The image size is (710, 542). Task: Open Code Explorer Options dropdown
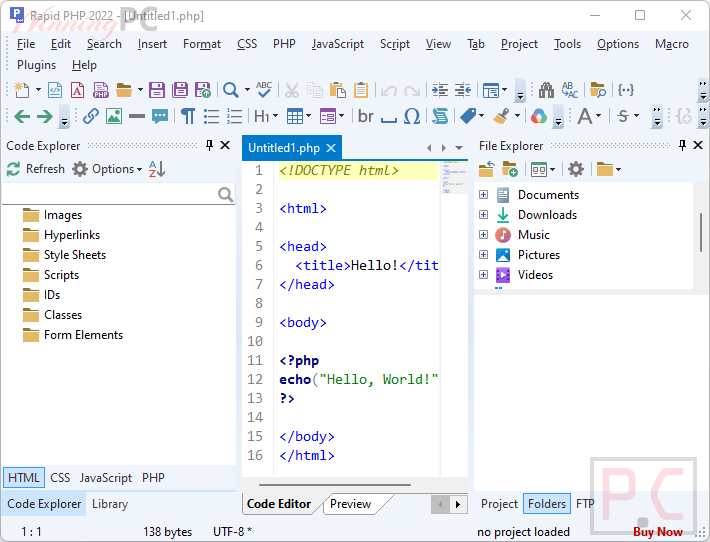click(107, 169)
